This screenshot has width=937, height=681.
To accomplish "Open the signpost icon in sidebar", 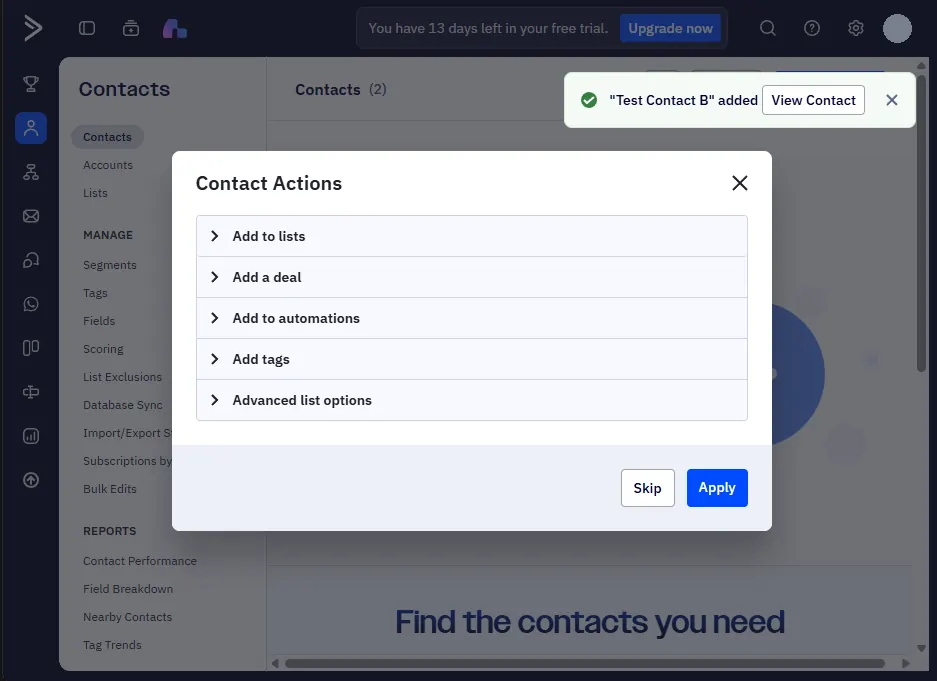I will pyautogui.click(x=31, y=392).
